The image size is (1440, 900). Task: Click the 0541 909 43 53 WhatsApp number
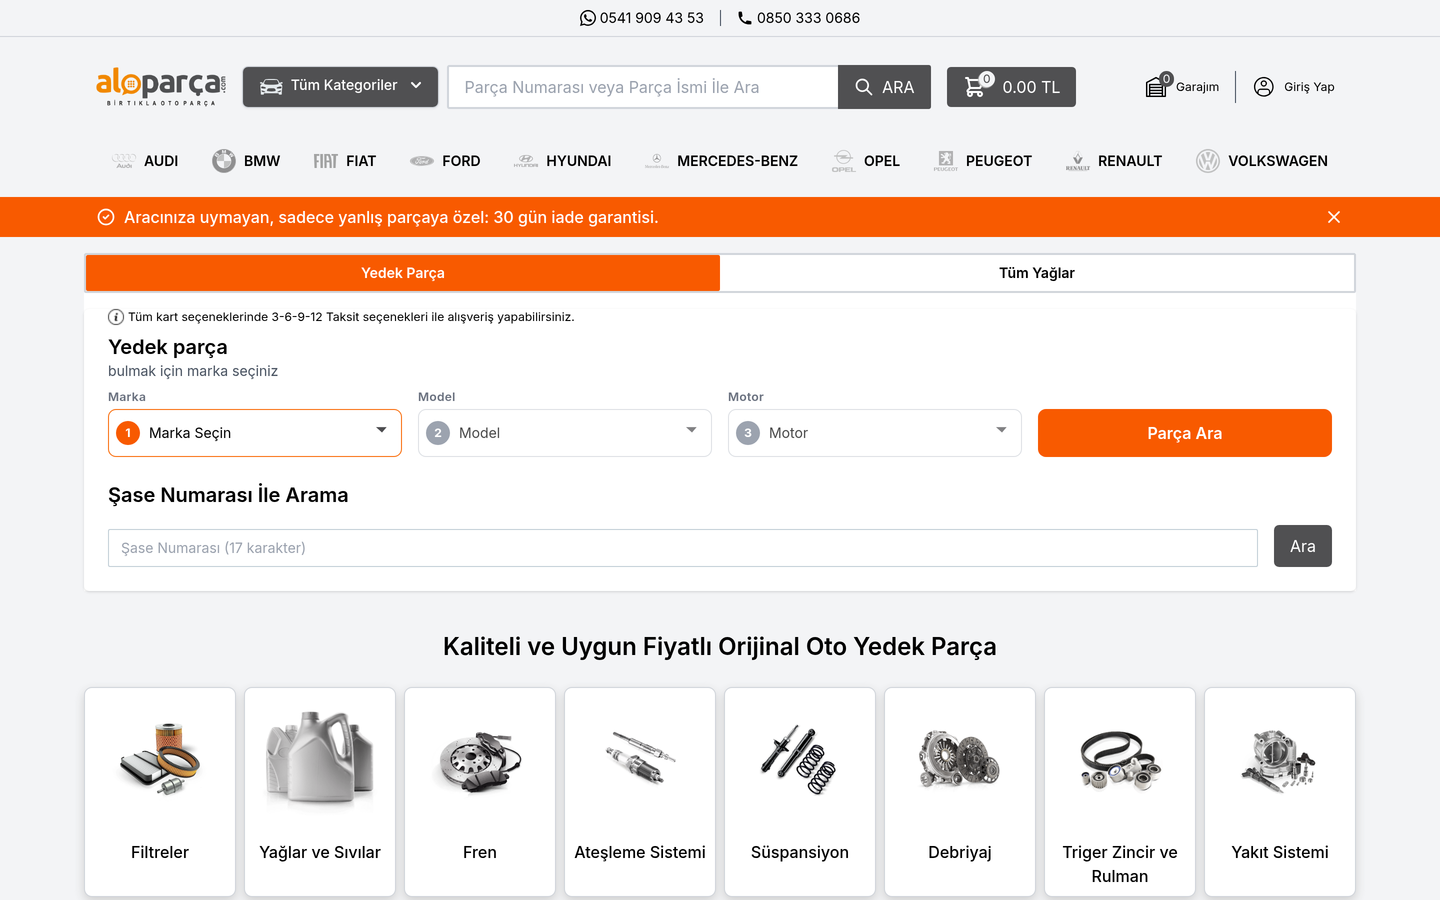click(x=652, y=18)
